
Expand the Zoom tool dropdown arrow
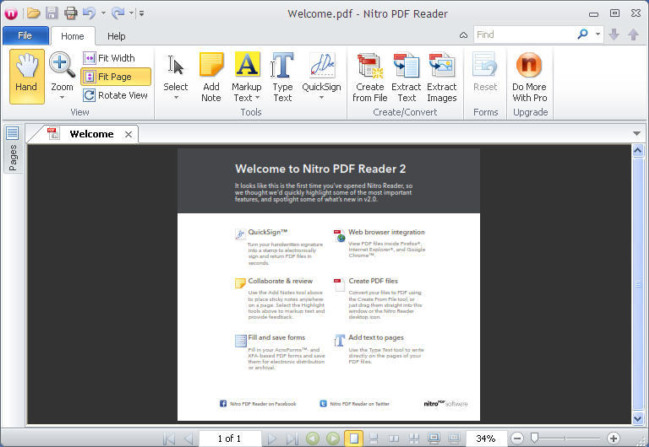point(62,98)
